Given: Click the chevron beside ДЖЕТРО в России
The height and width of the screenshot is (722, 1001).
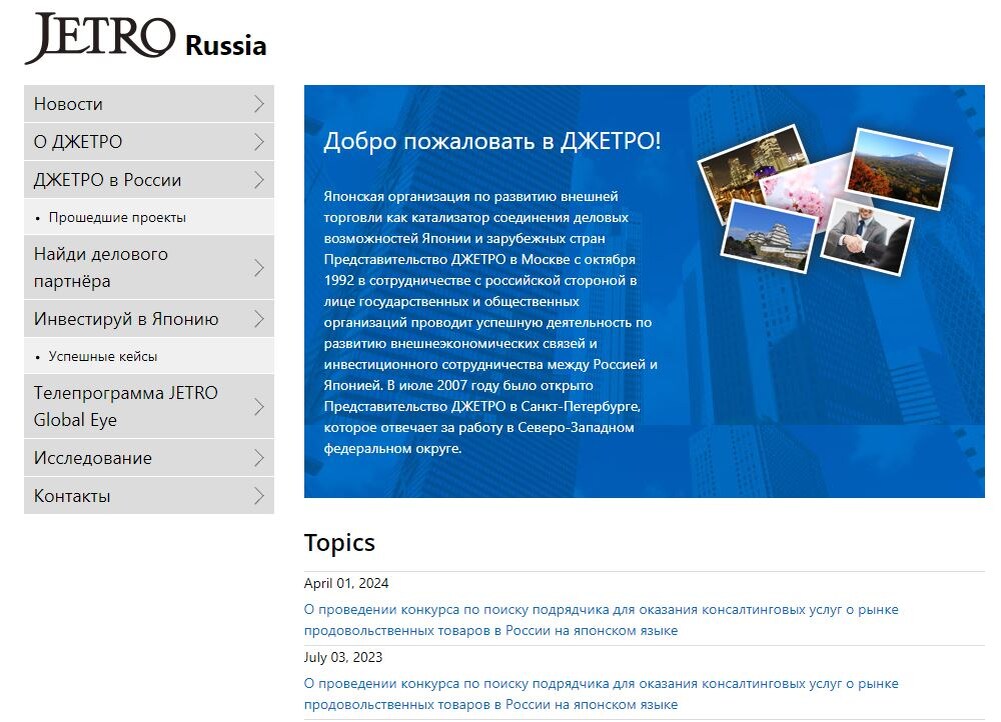Looking at the screenshot, I should [x=259, y=179].
